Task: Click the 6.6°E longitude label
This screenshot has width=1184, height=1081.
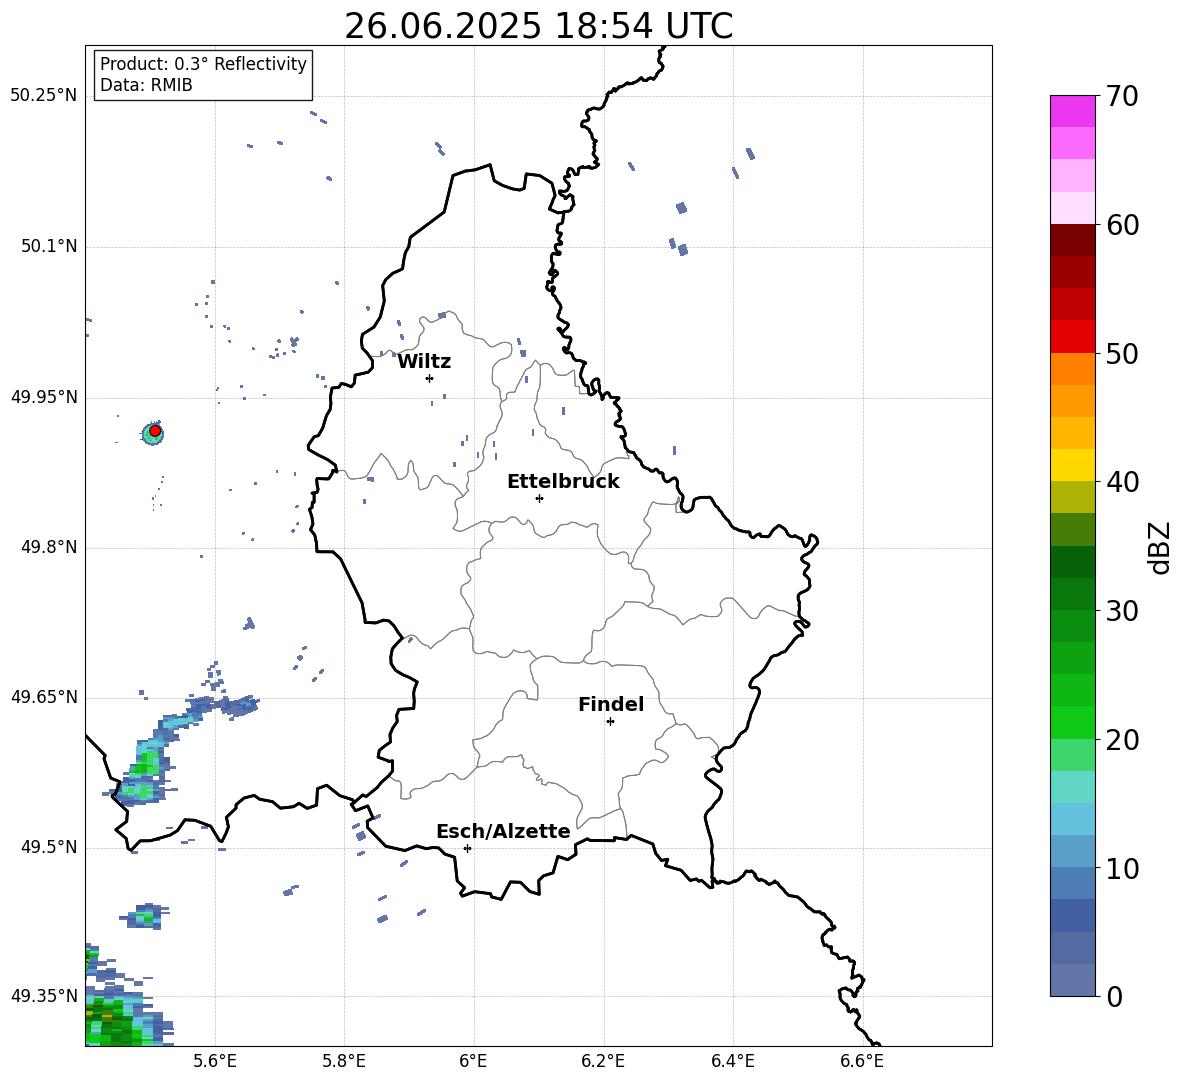Action: click(x=862, y=1061)
